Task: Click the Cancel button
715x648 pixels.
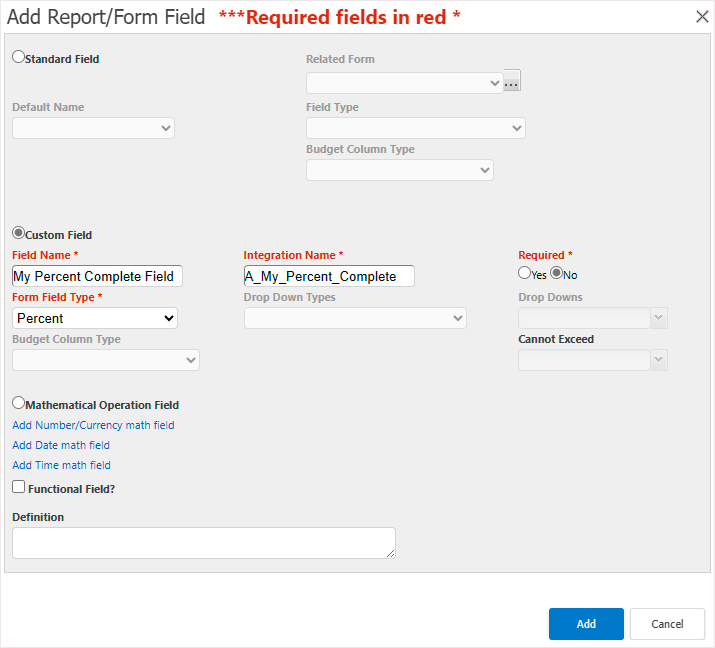Action: [668, 624]
